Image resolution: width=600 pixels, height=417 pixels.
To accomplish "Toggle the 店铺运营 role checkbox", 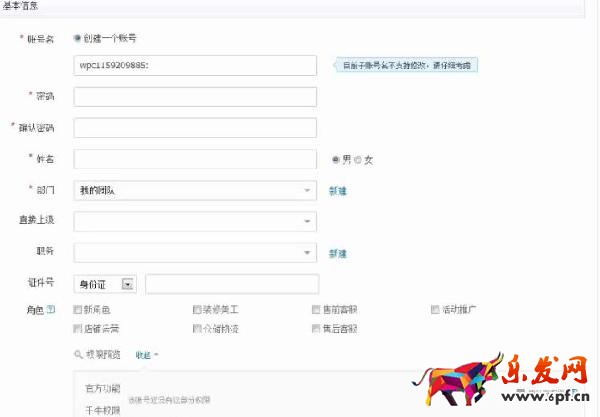I will [78, 328].
